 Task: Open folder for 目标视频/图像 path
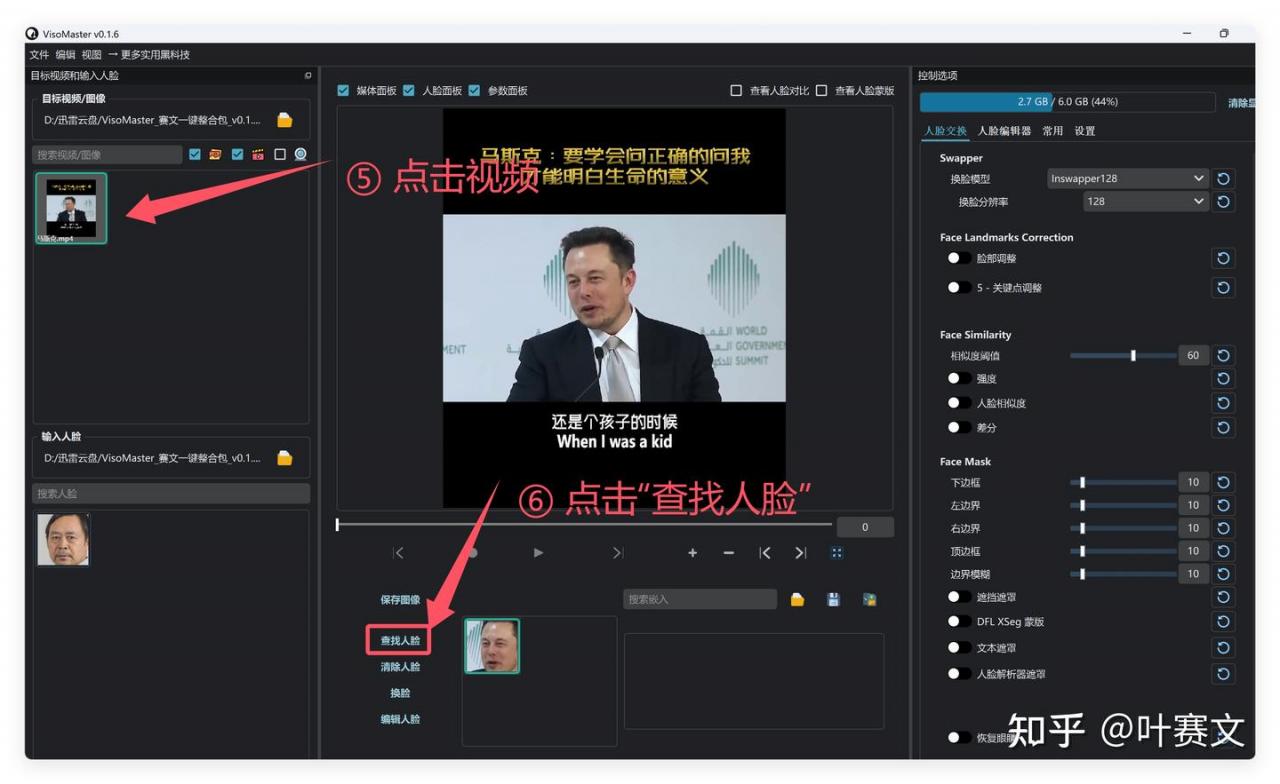click(285, 120)
